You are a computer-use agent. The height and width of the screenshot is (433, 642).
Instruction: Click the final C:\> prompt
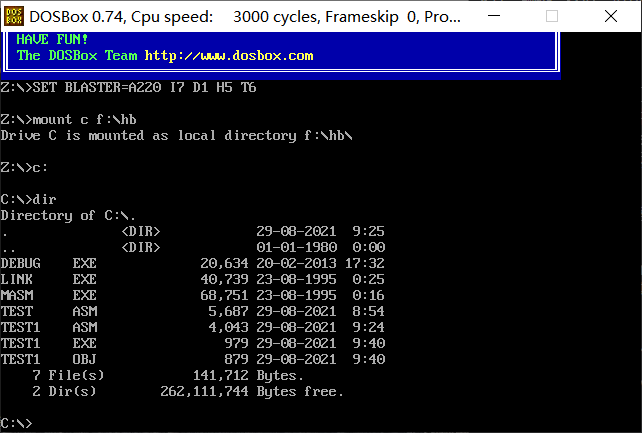[16, 423]
